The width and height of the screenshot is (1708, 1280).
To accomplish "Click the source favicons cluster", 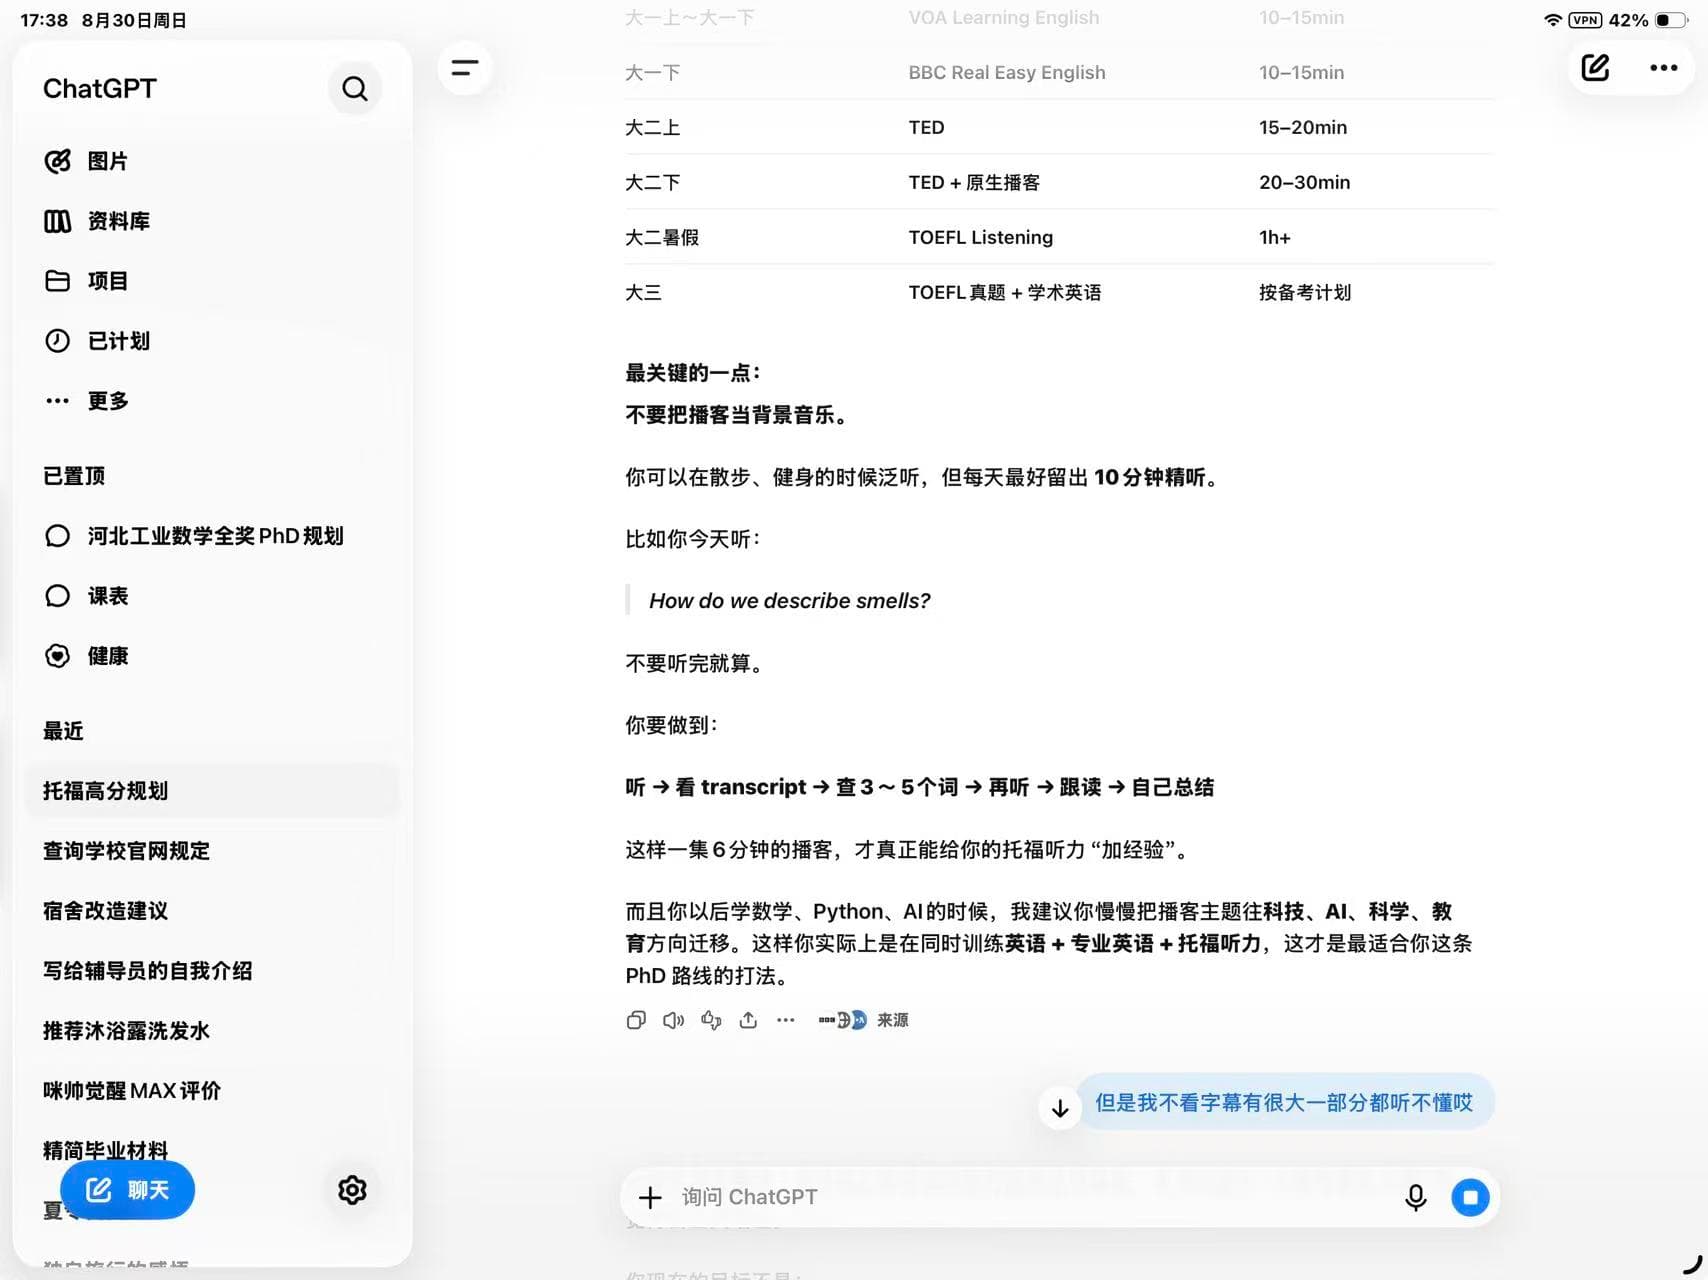I will click(843, 1020).
